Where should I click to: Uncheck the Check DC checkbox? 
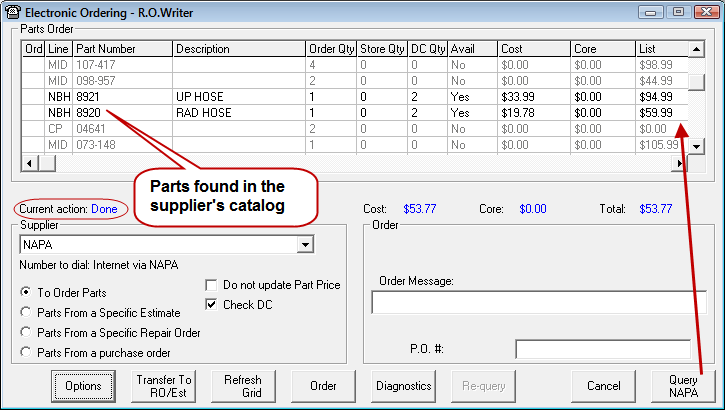[x=211, y=305]
